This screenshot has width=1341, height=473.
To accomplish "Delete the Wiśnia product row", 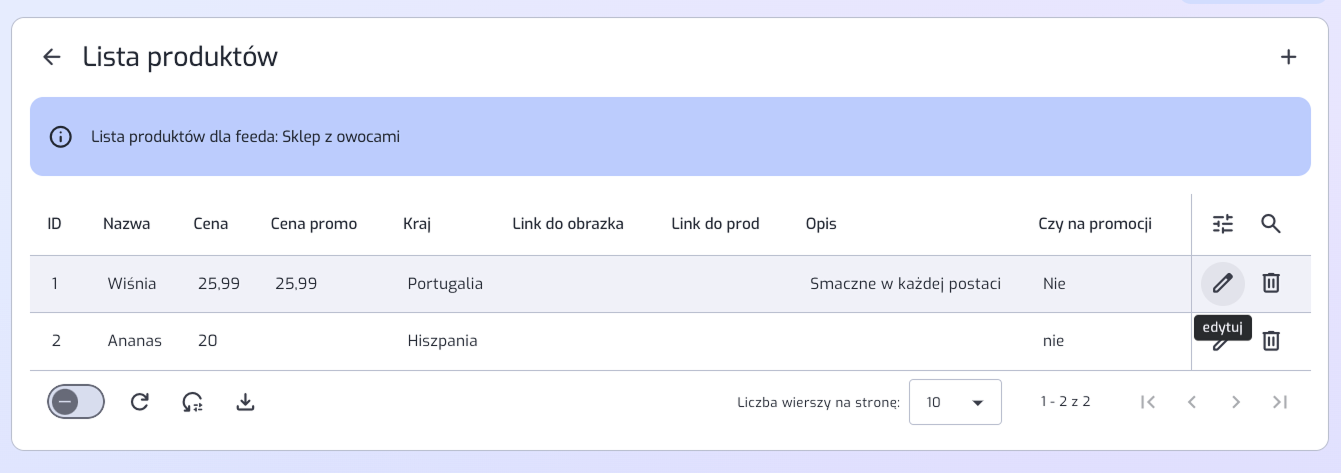I will point(1271,283).
